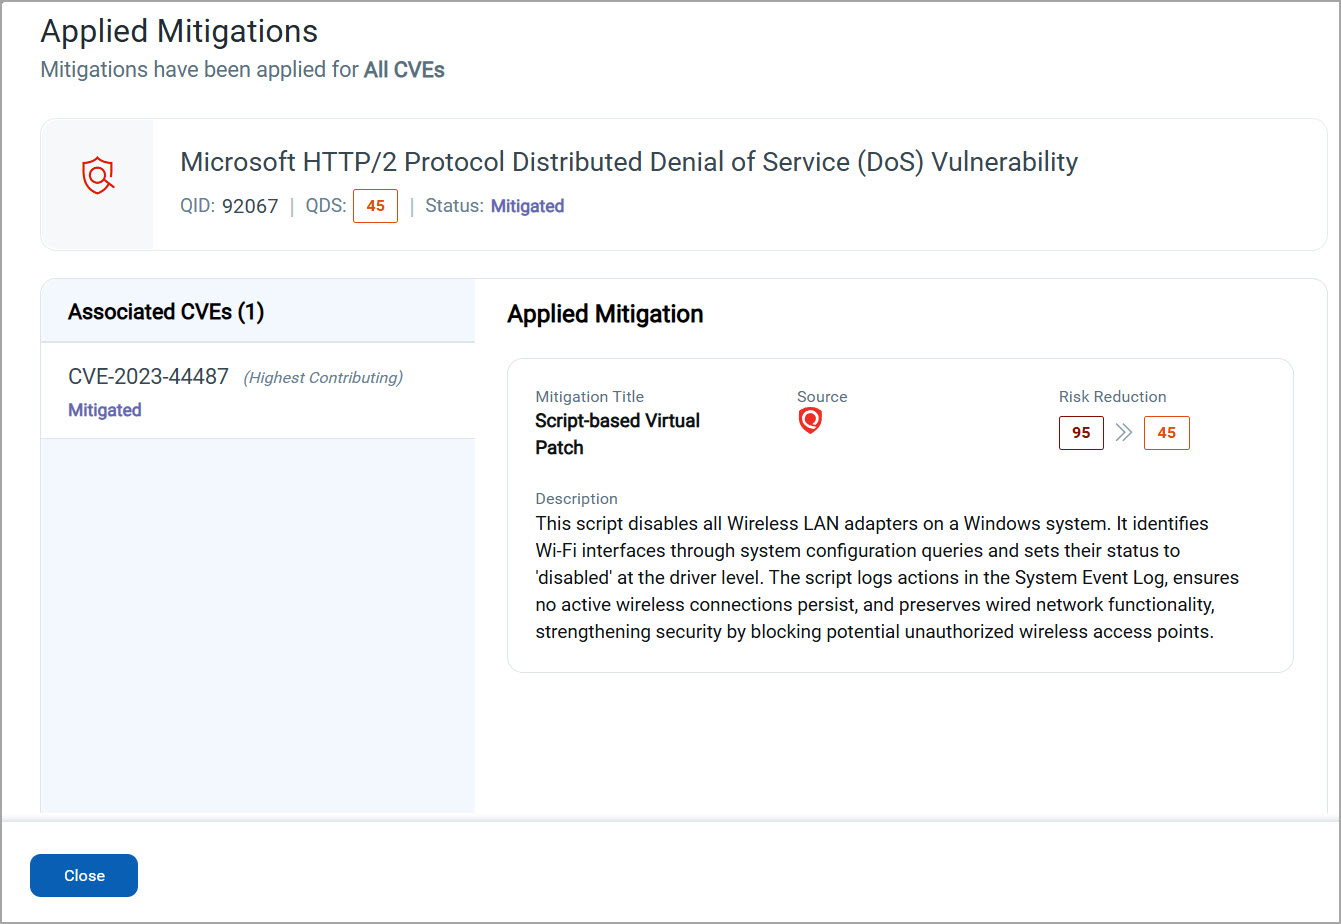1341x924 pixels.
Task: Click the Microsoft HTTP/2 vulnerability title
Action: [x=628, y=162]
